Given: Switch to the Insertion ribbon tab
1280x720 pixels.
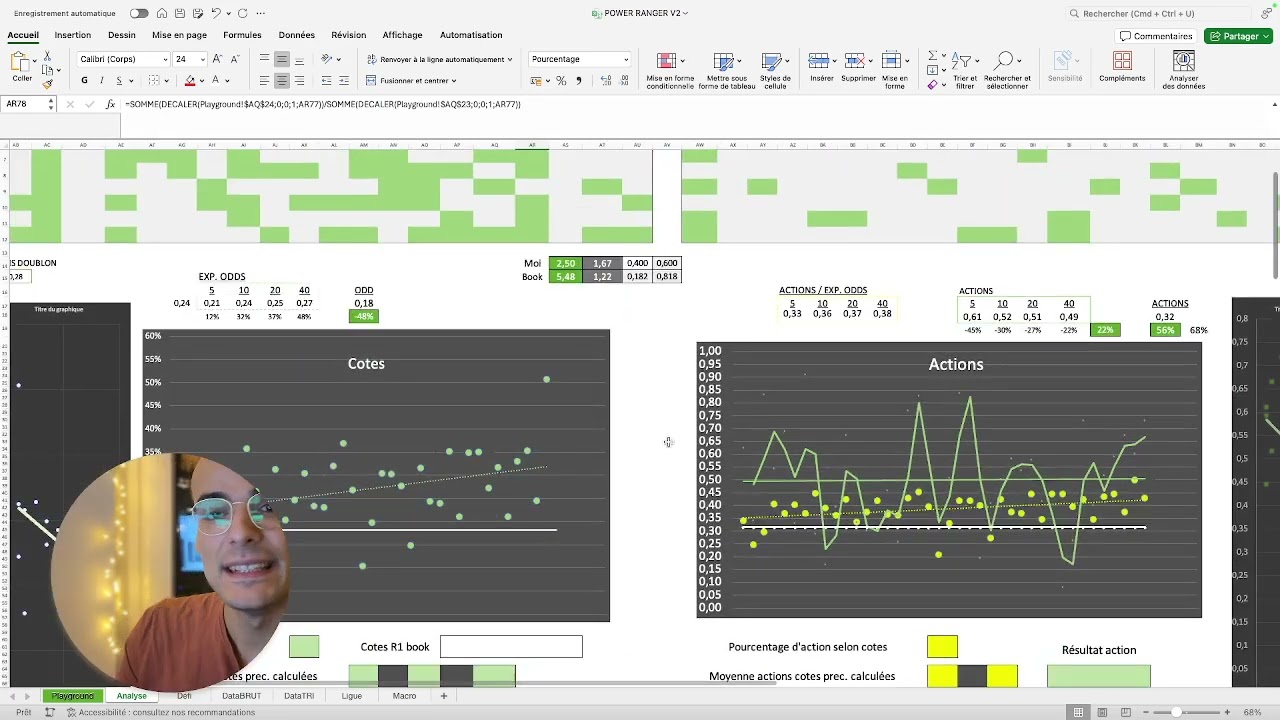Looking at the screenshot, I should pos(73,35).
